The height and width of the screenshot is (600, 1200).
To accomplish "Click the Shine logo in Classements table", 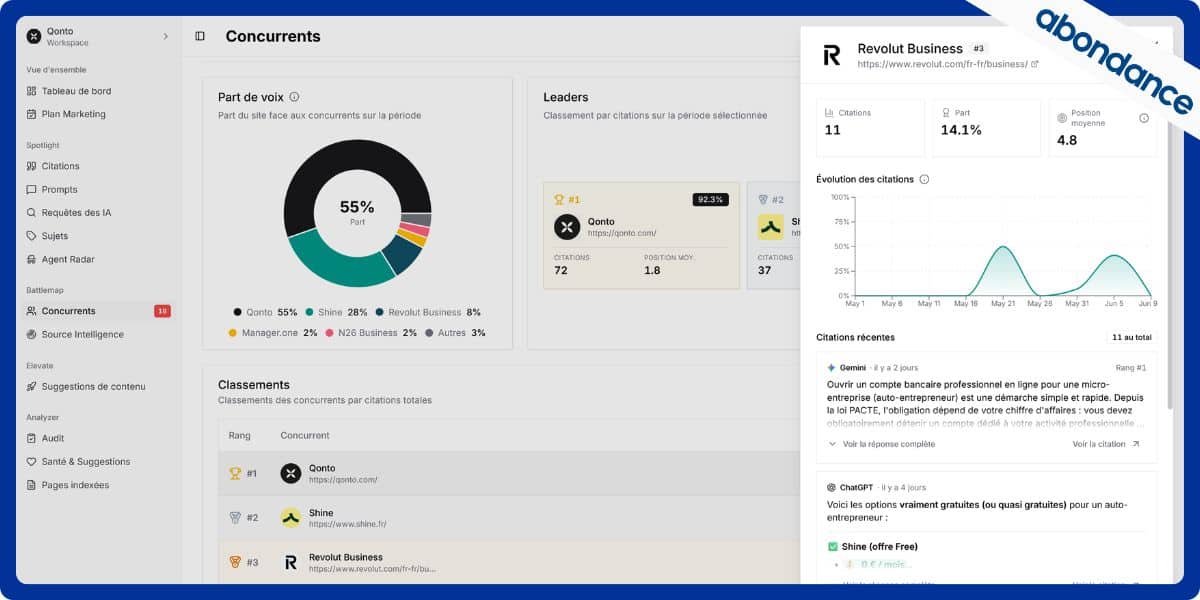I will click(x=290, y=517).
